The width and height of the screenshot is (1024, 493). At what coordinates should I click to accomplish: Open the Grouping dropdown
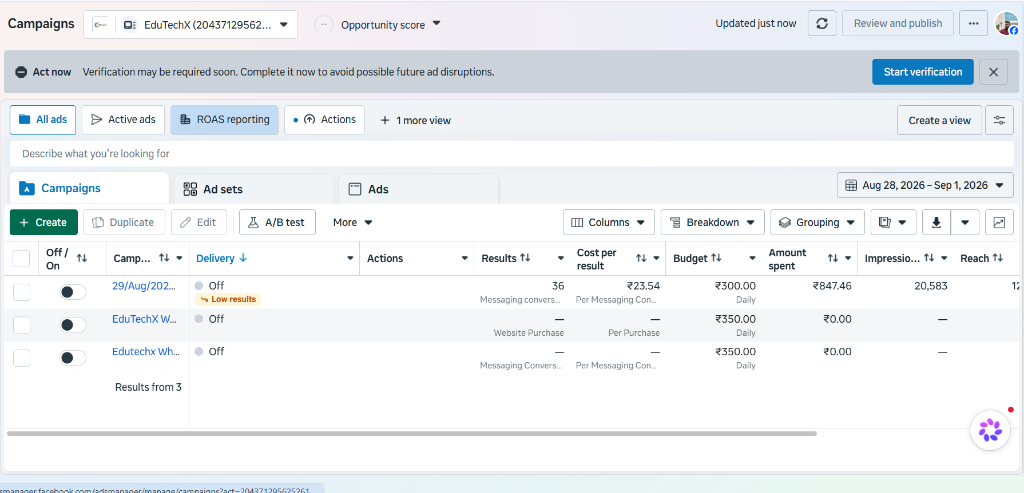pos(817,222)
